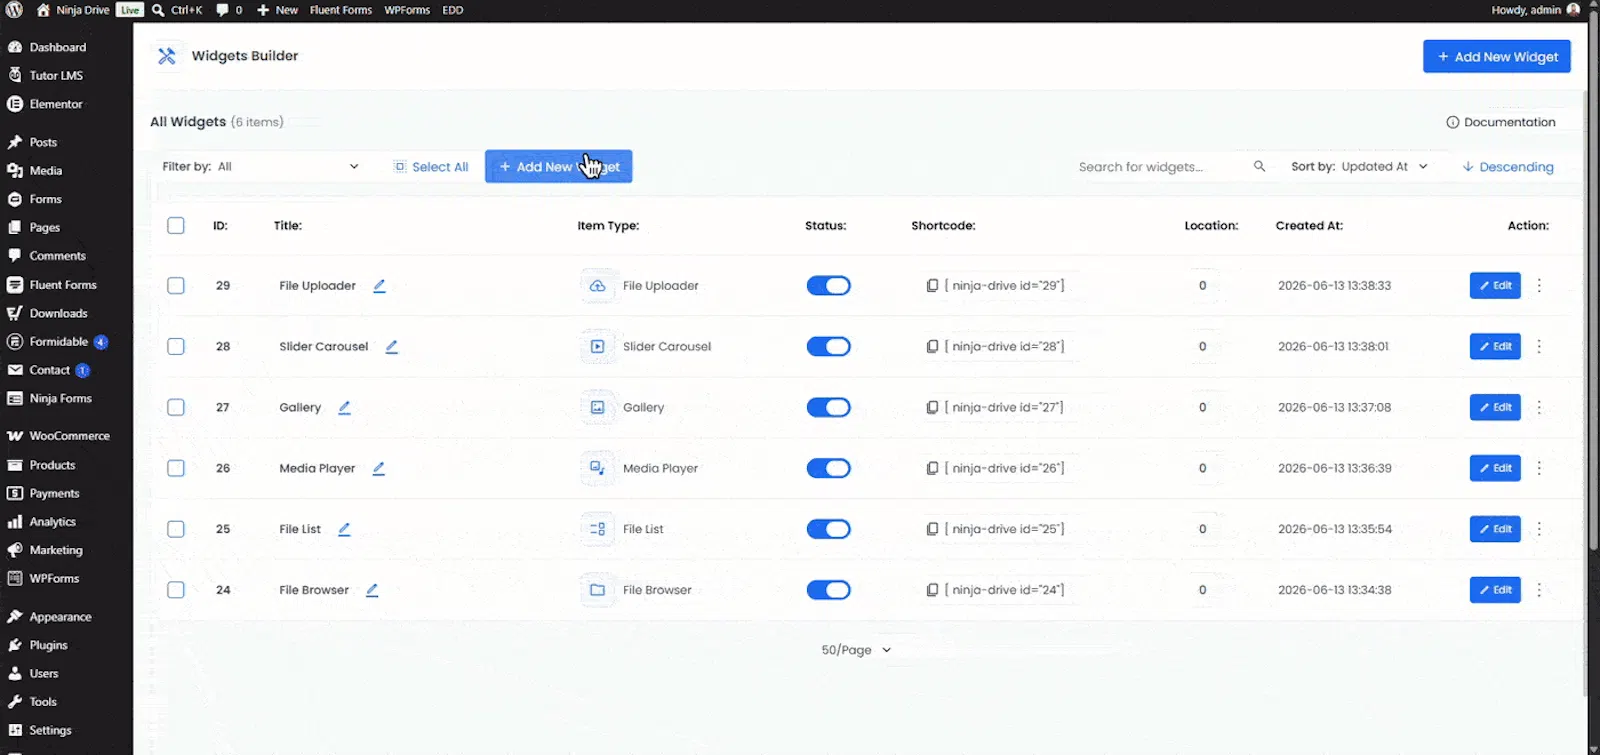Viewport: 1600px width, 755px height.
Task: Click Edit button for Gallery row
Action: click(x=1495, y=408)
